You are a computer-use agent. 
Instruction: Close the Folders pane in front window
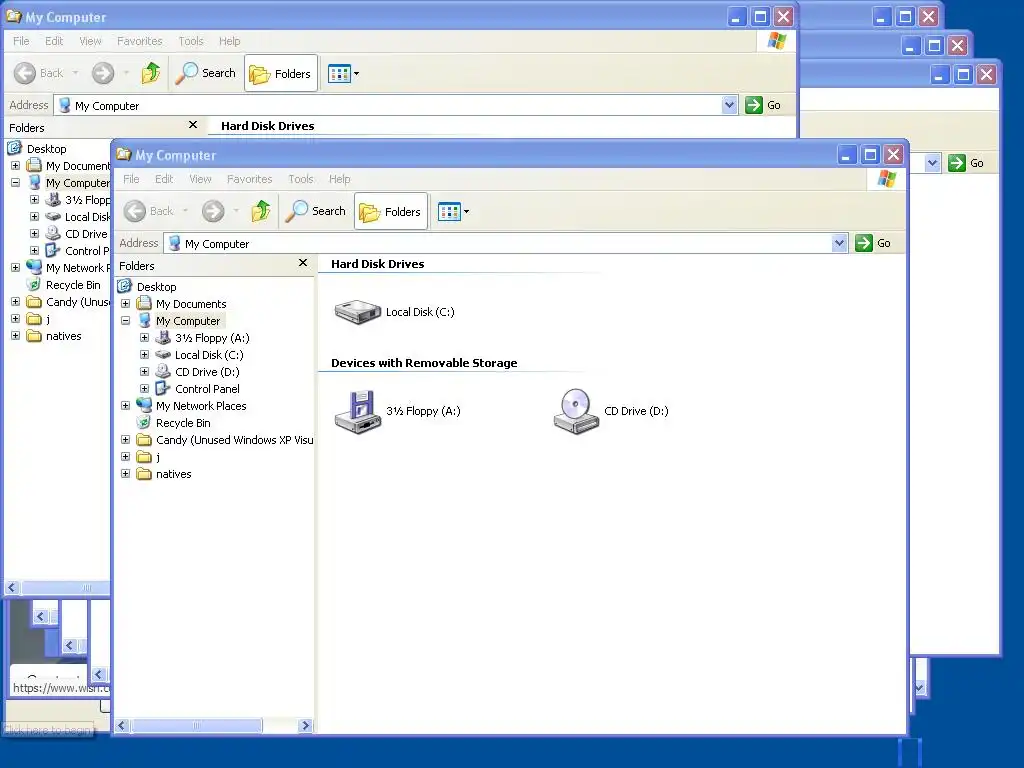302,263
